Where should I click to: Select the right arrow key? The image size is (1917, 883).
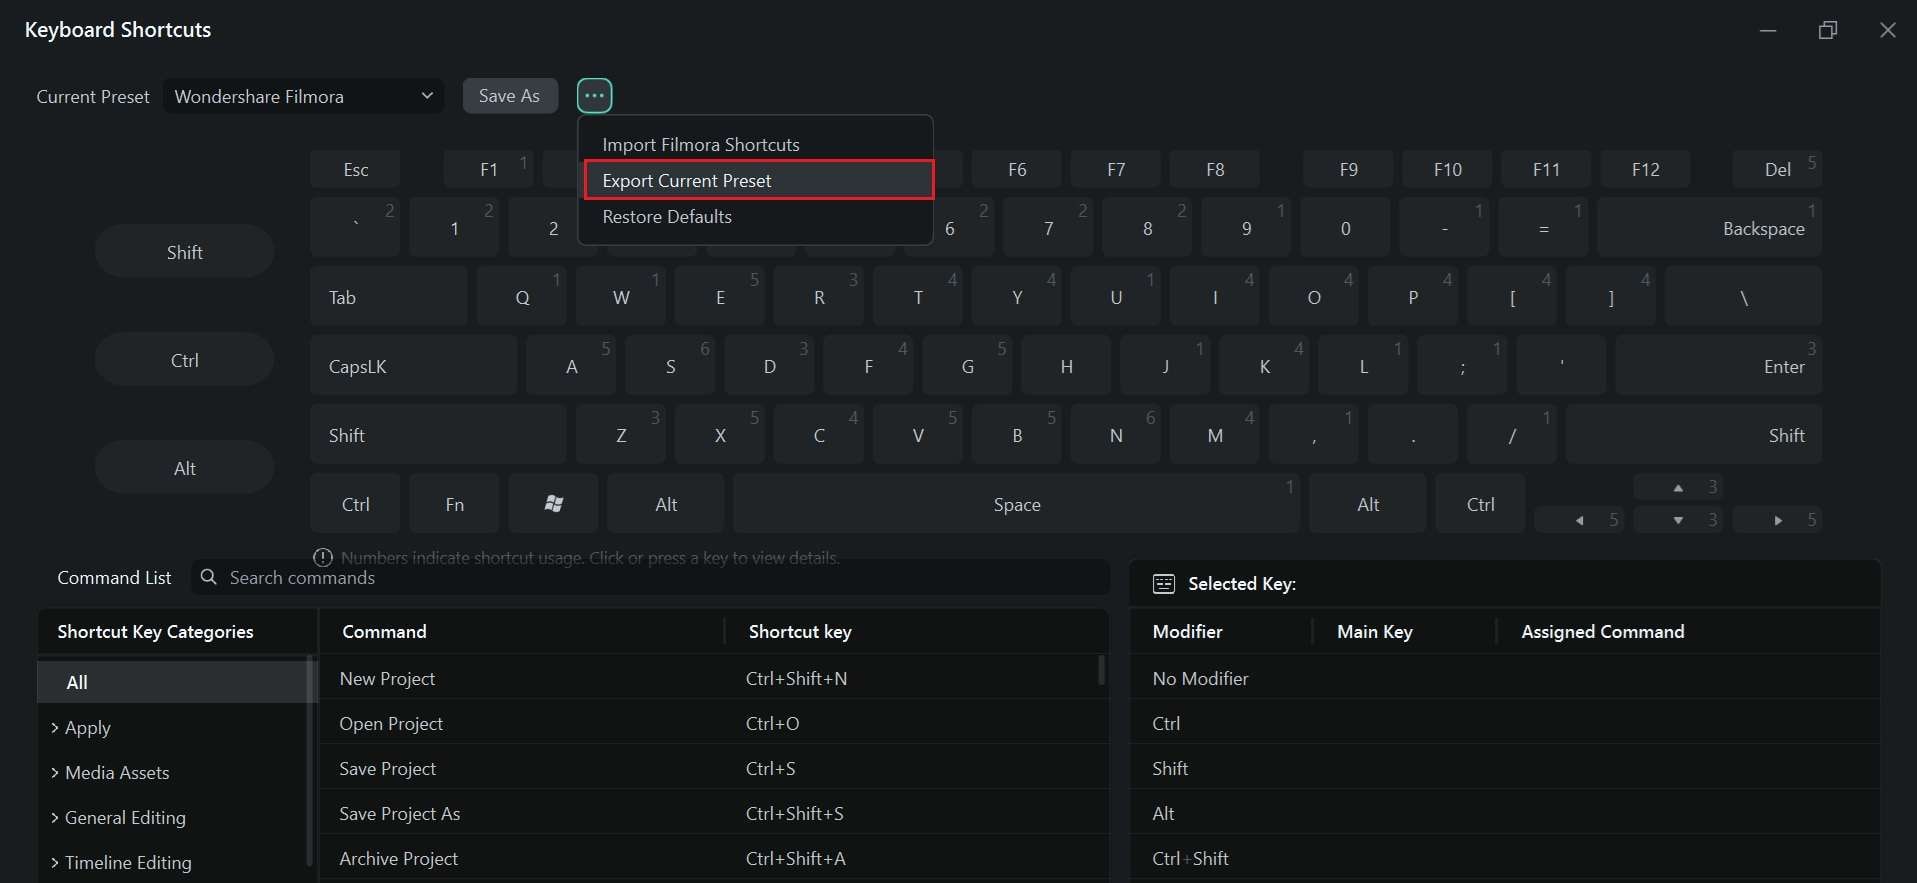point(1777,520)
